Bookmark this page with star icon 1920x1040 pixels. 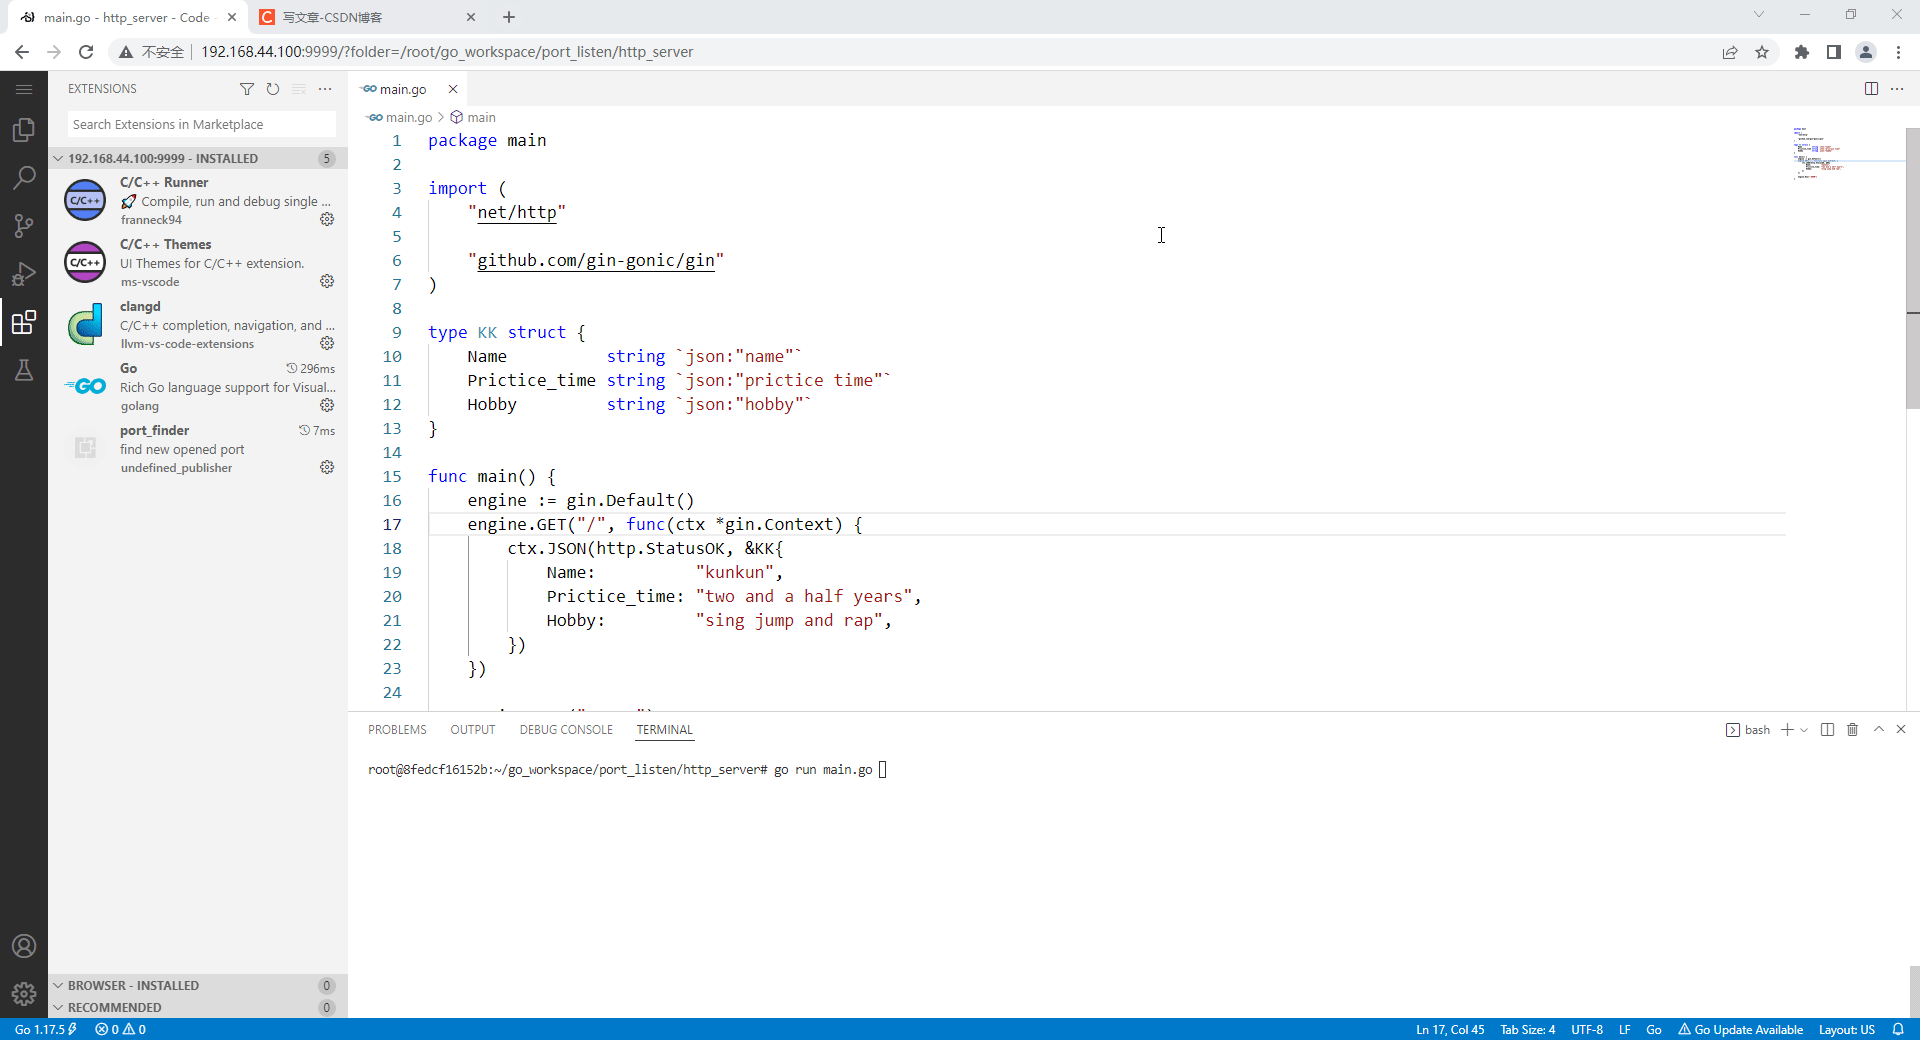(1762, 52)
